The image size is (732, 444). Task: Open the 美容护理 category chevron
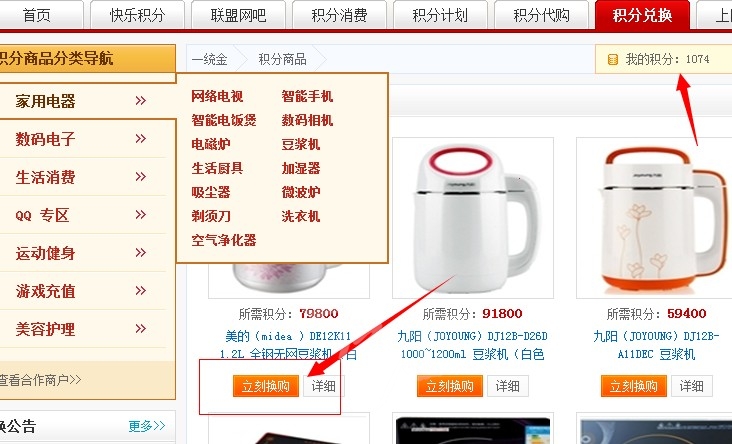pyautogui.click(x=141, y=328)
